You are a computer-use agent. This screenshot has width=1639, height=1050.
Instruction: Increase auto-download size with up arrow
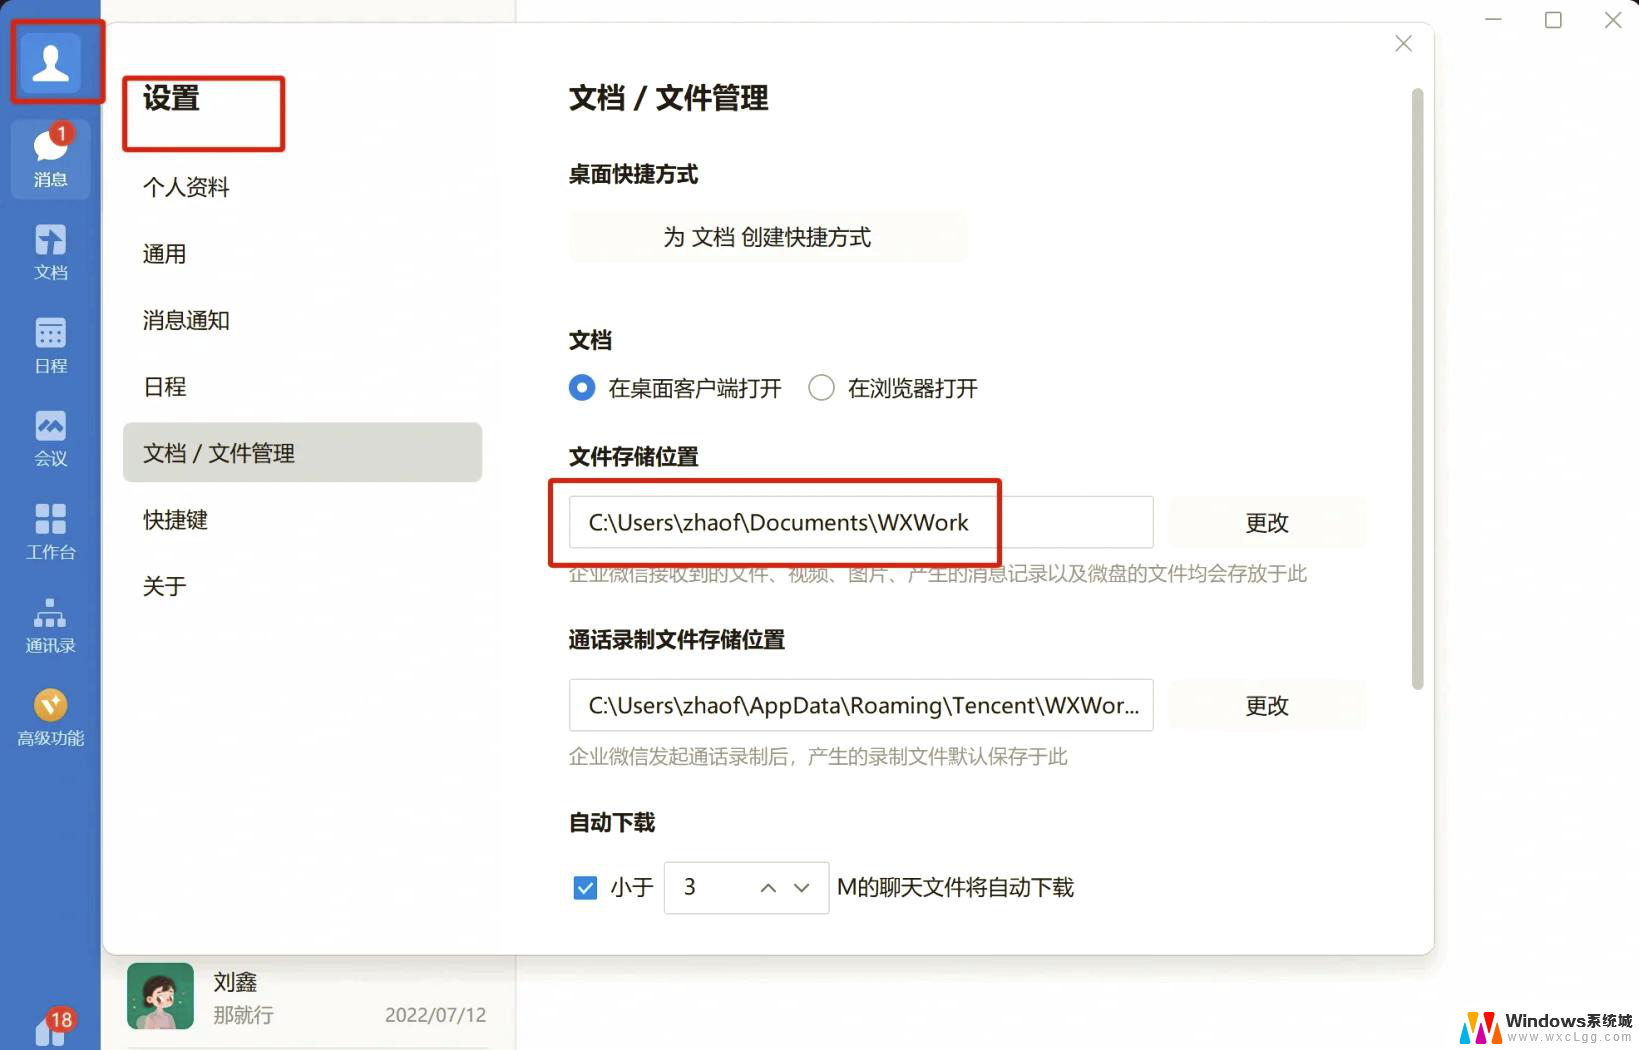(x=768, y=888)
